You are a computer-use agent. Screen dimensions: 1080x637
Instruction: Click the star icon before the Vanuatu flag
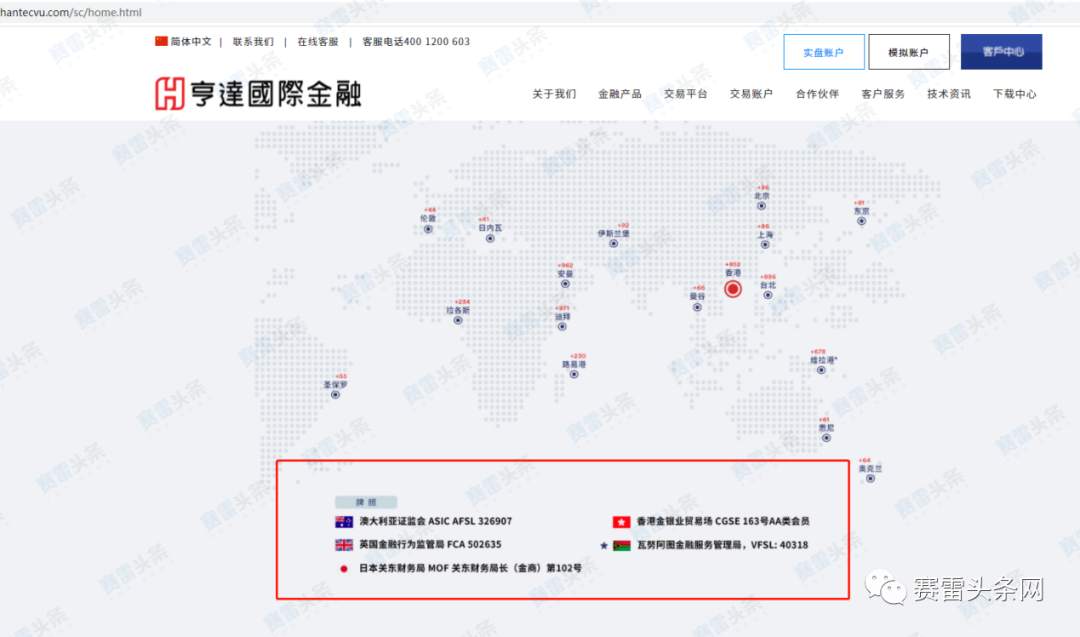[604, 545]
